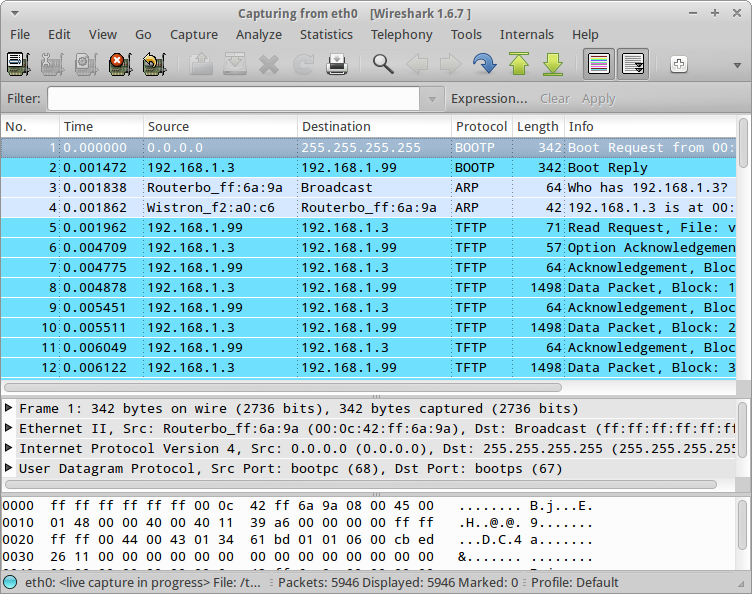Select packet 8 Data Packet Block 1
Image resolution: width=752 pixels, height=594 pixels.
368,288
